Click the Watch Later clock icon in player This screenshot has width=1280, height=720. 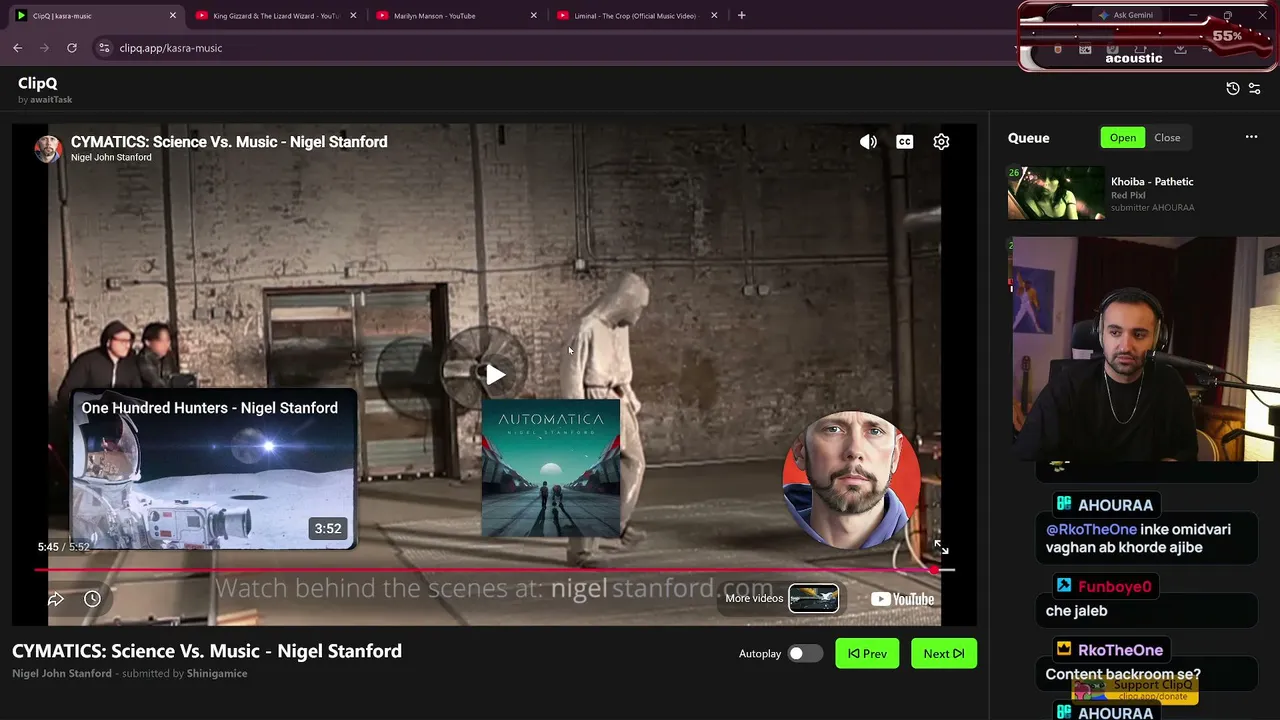[92, 599]
